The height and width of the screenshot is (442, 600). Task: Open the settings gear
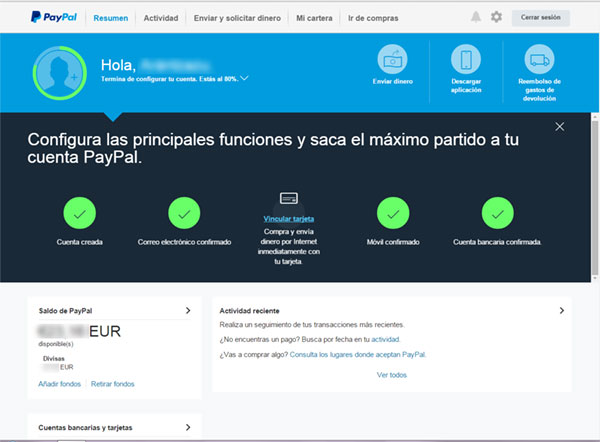pos(496,17)
